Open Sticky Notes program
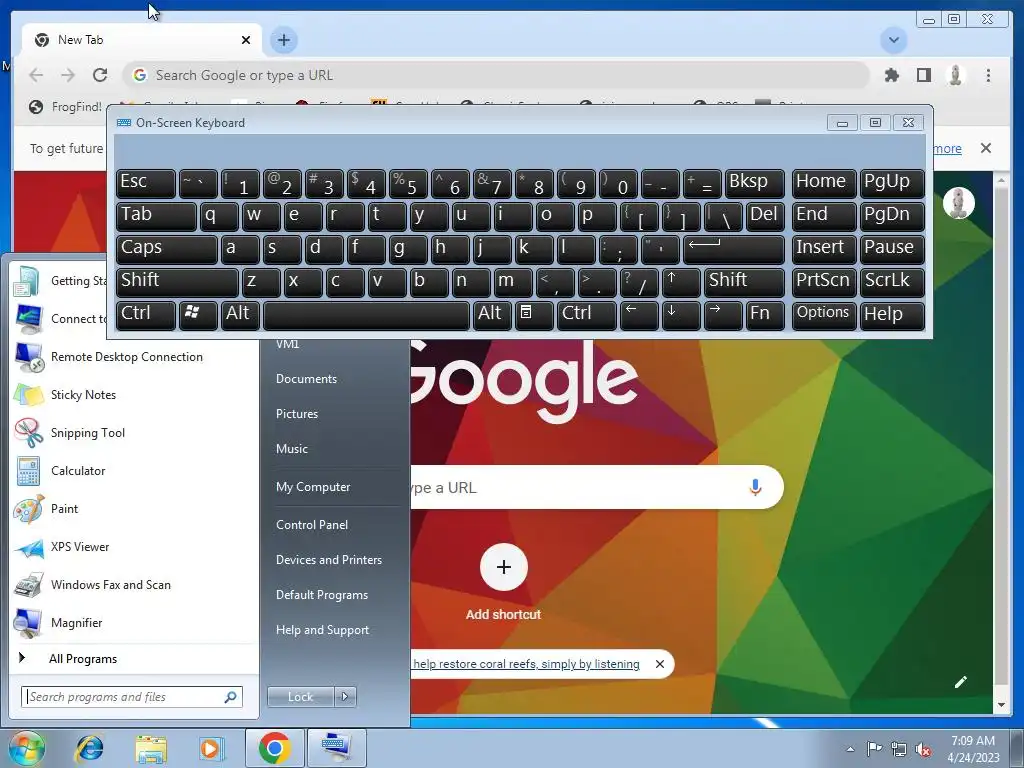 coord(83,395)
